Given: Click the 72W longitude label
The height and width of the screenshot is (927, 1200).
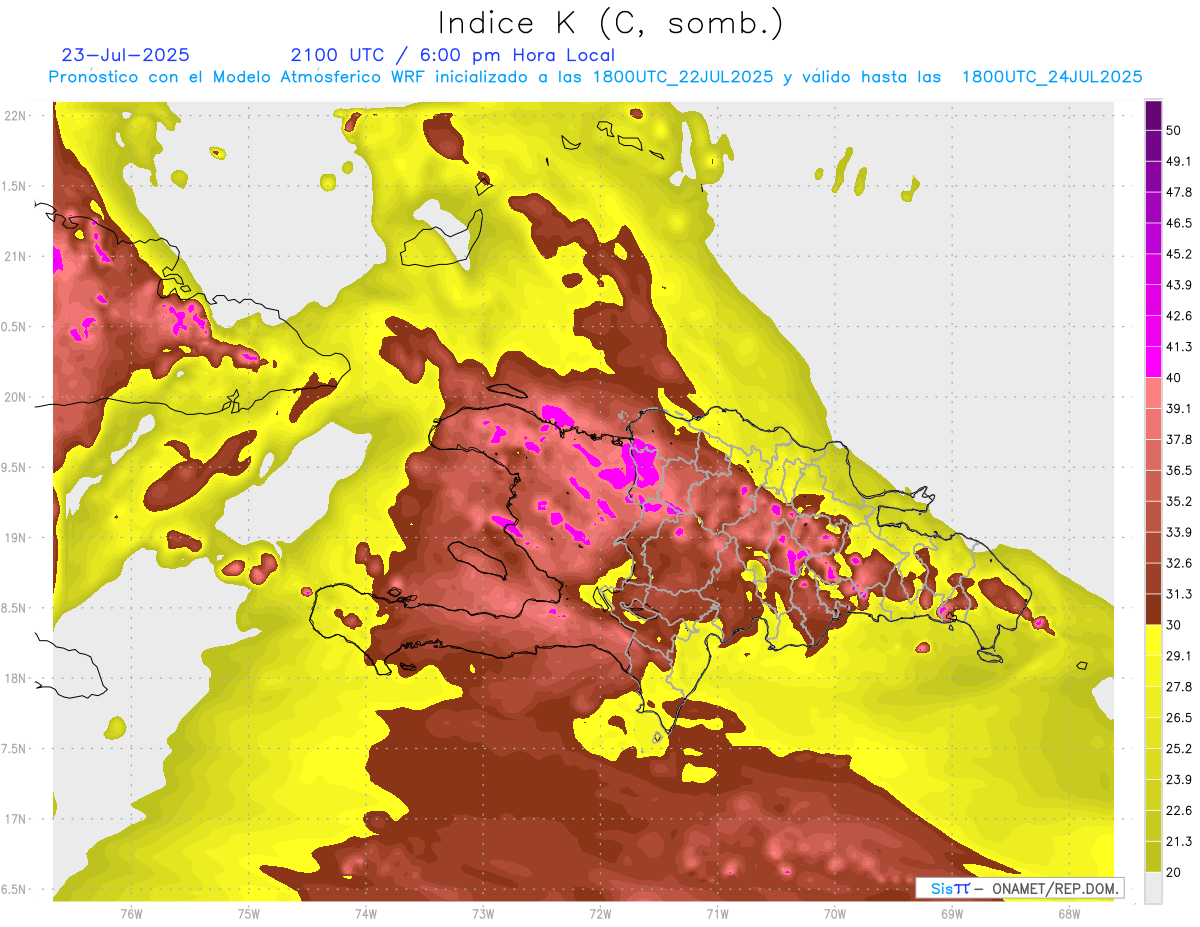Looking at the screenshot, I should pos(600,914).
